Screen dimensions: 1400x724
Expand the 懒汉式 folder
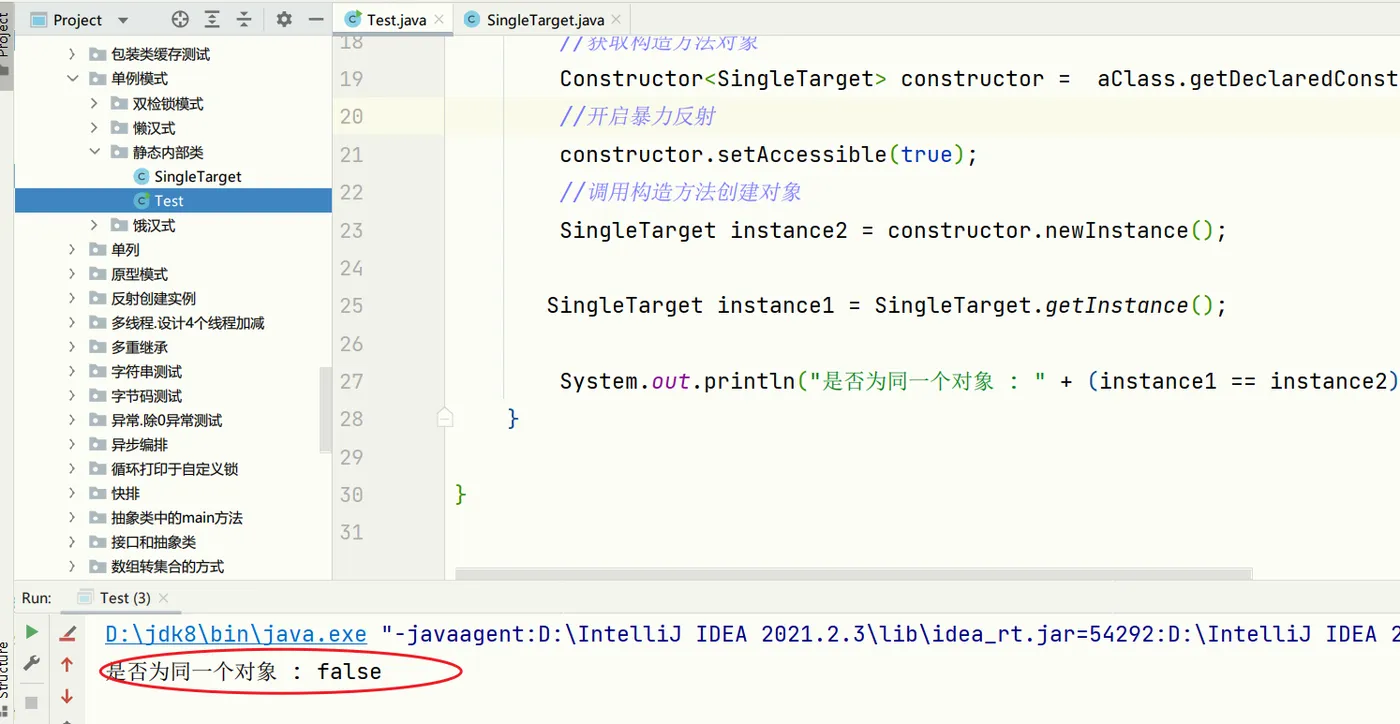[x=94, y=127]
